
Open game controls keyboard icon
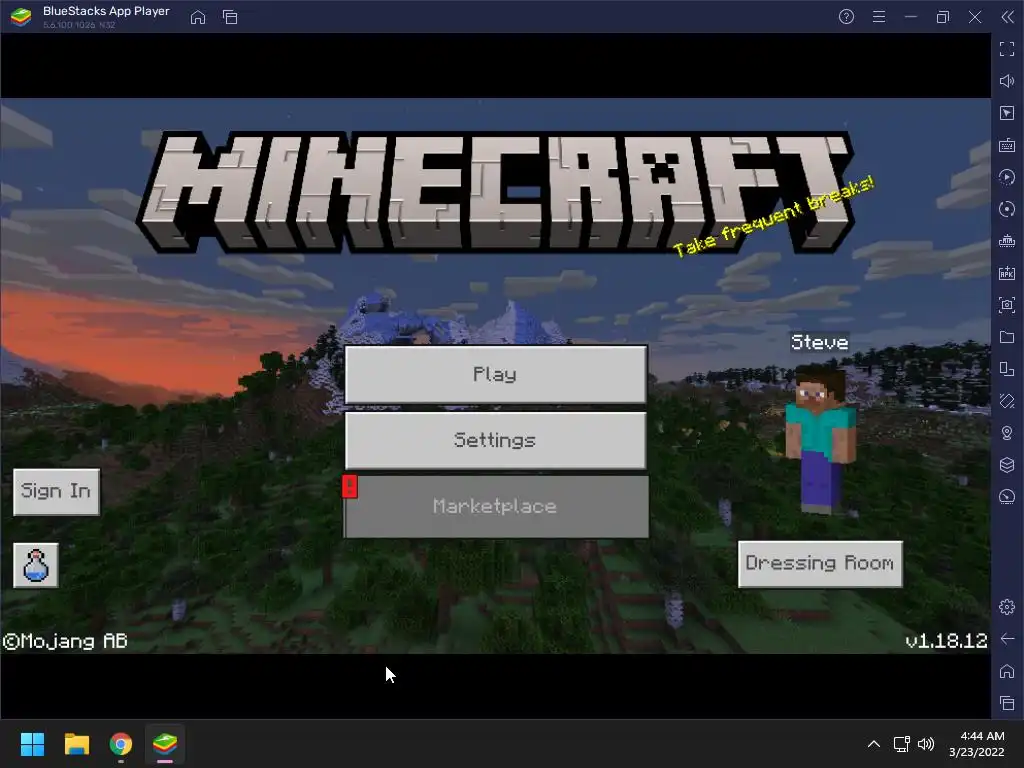pyautogui.click(x=1007, y=145)
